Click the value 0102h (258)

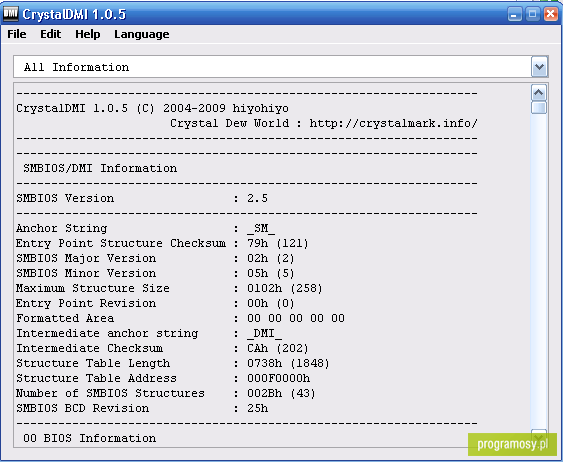(285, 289)
